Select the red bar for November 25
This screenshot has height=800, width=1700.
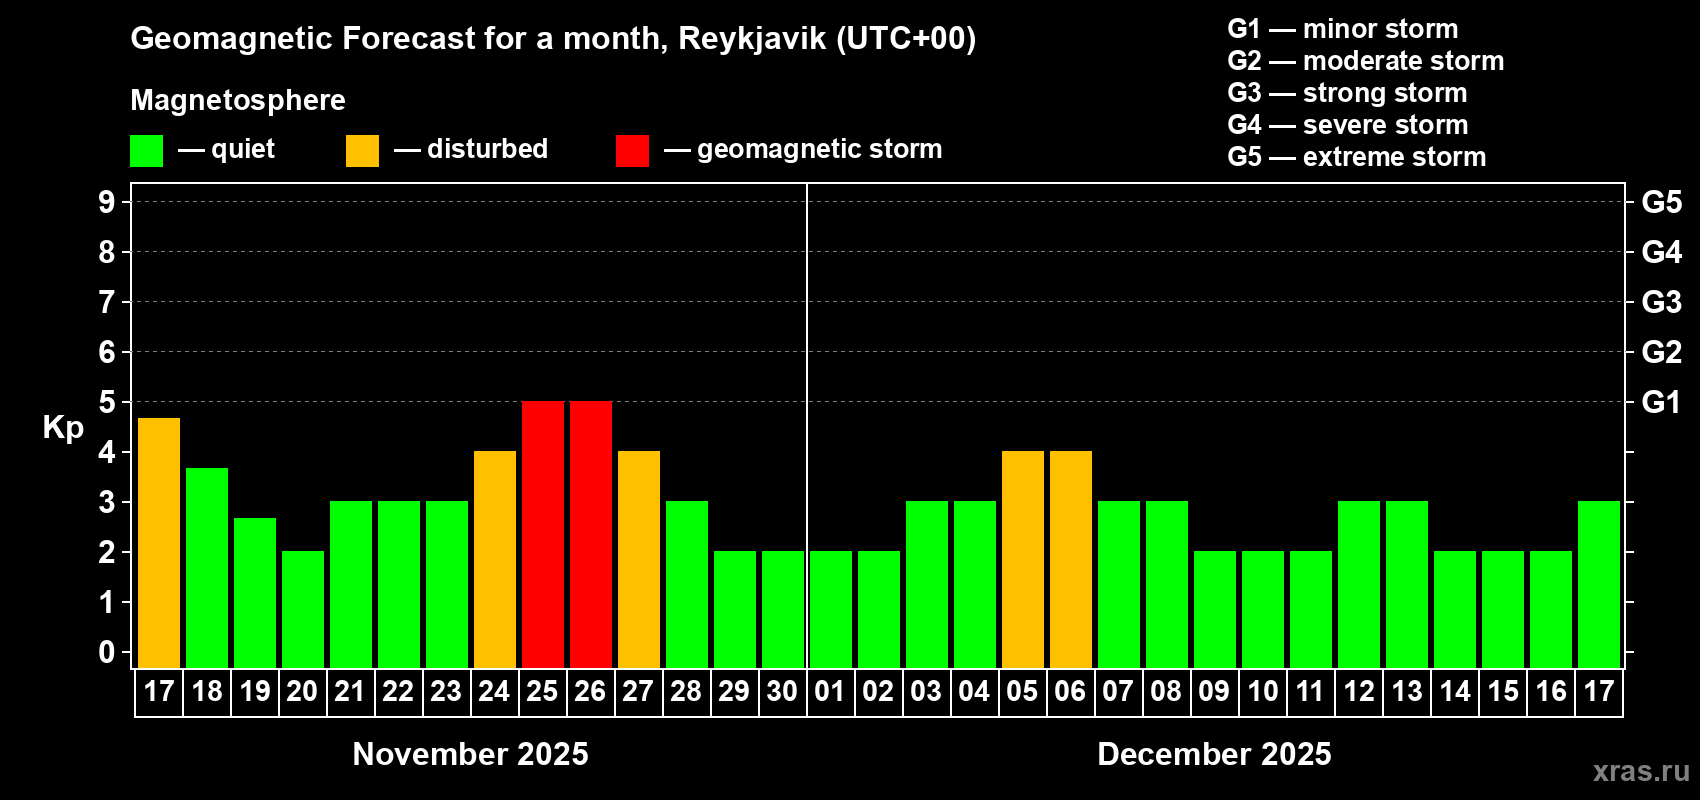click(543, 534)
